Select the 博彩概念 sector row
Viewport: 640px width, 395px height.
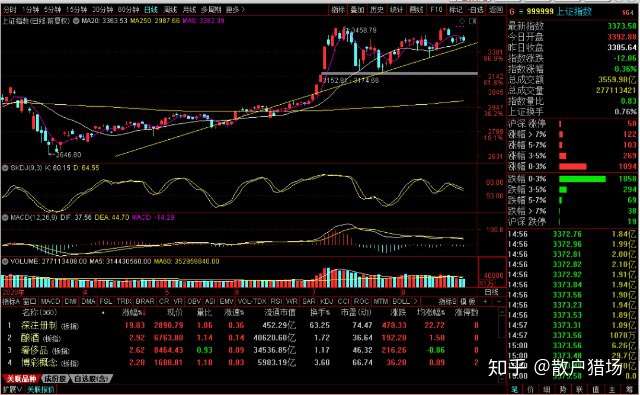[x=241, y=362]
